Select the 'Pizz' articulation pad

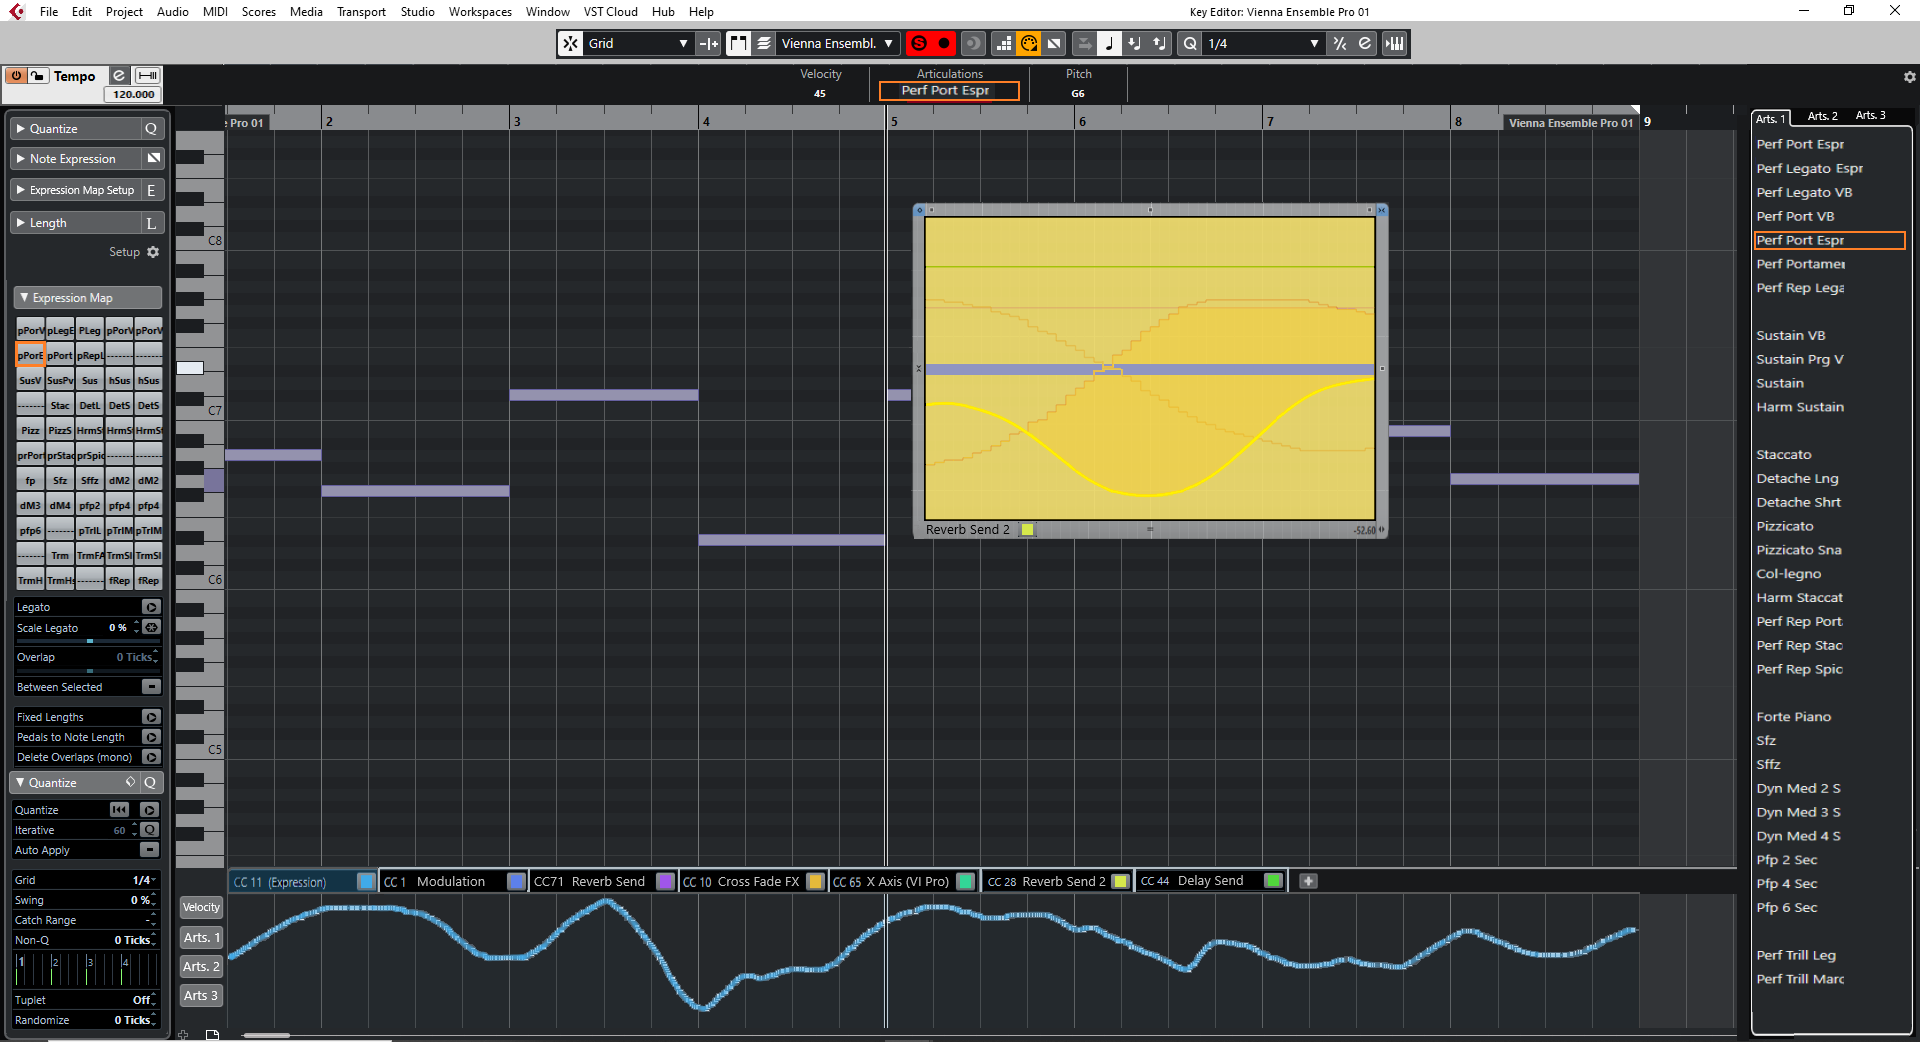31,431
